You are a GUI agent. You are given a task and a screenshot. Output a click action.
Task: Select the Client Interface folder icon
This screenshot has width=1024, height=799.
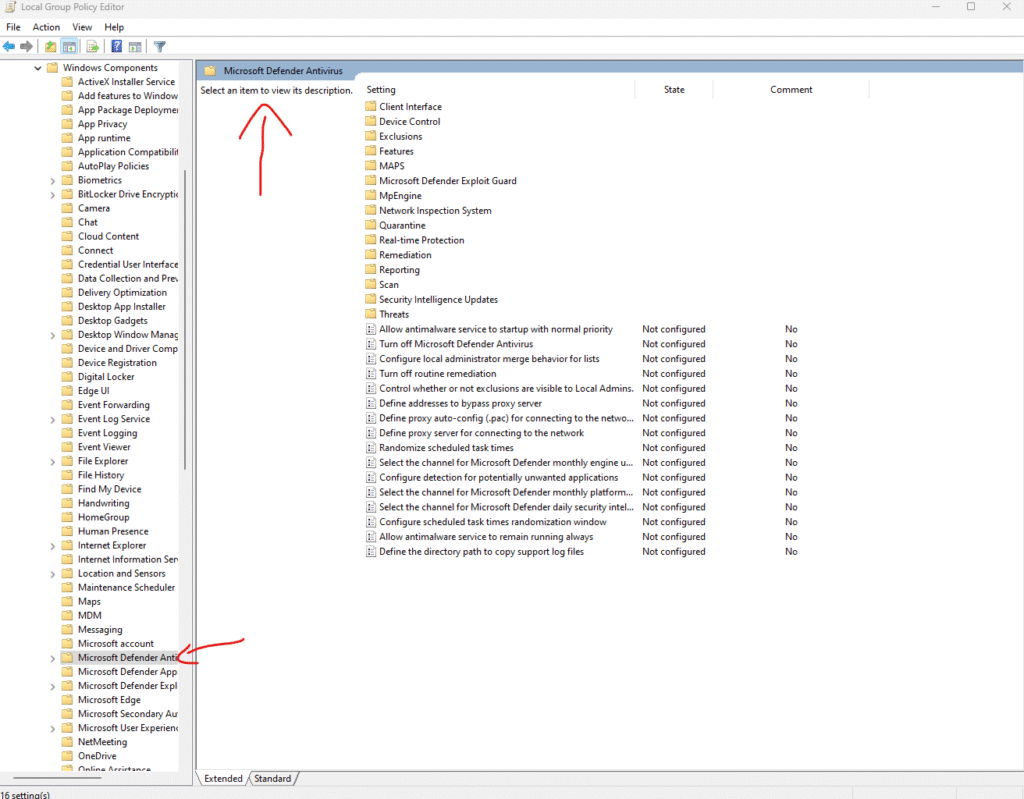(x=371, y=106)
